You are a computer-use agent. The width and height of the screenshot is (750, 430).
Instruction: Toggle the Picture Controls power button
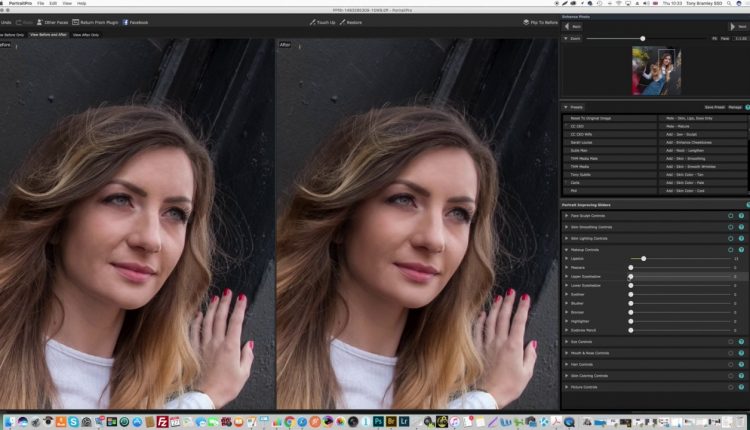point(730,387)
